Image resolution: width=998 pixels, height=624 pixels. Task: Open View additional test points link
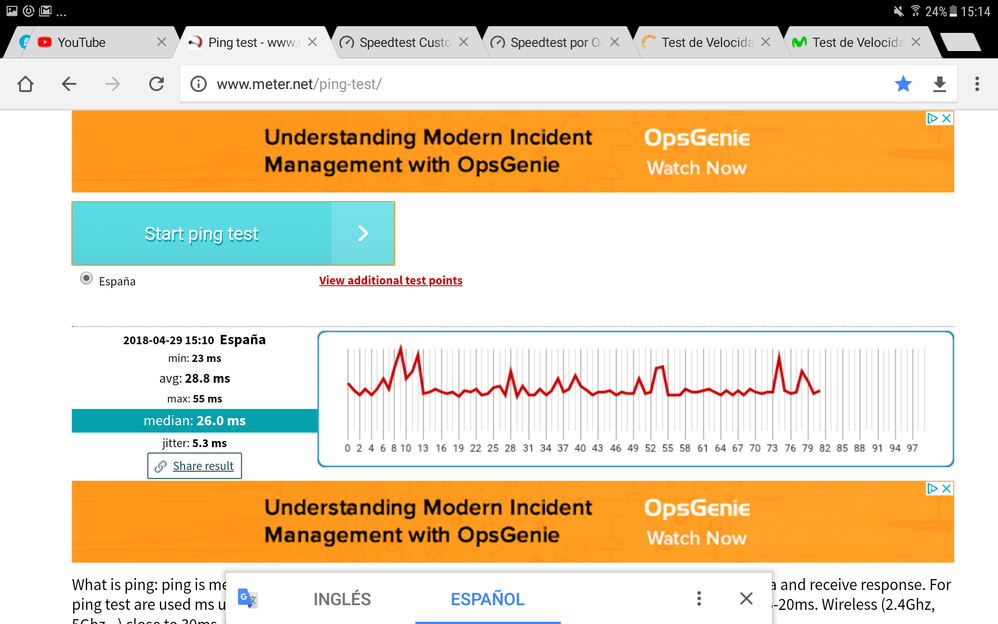390,280
